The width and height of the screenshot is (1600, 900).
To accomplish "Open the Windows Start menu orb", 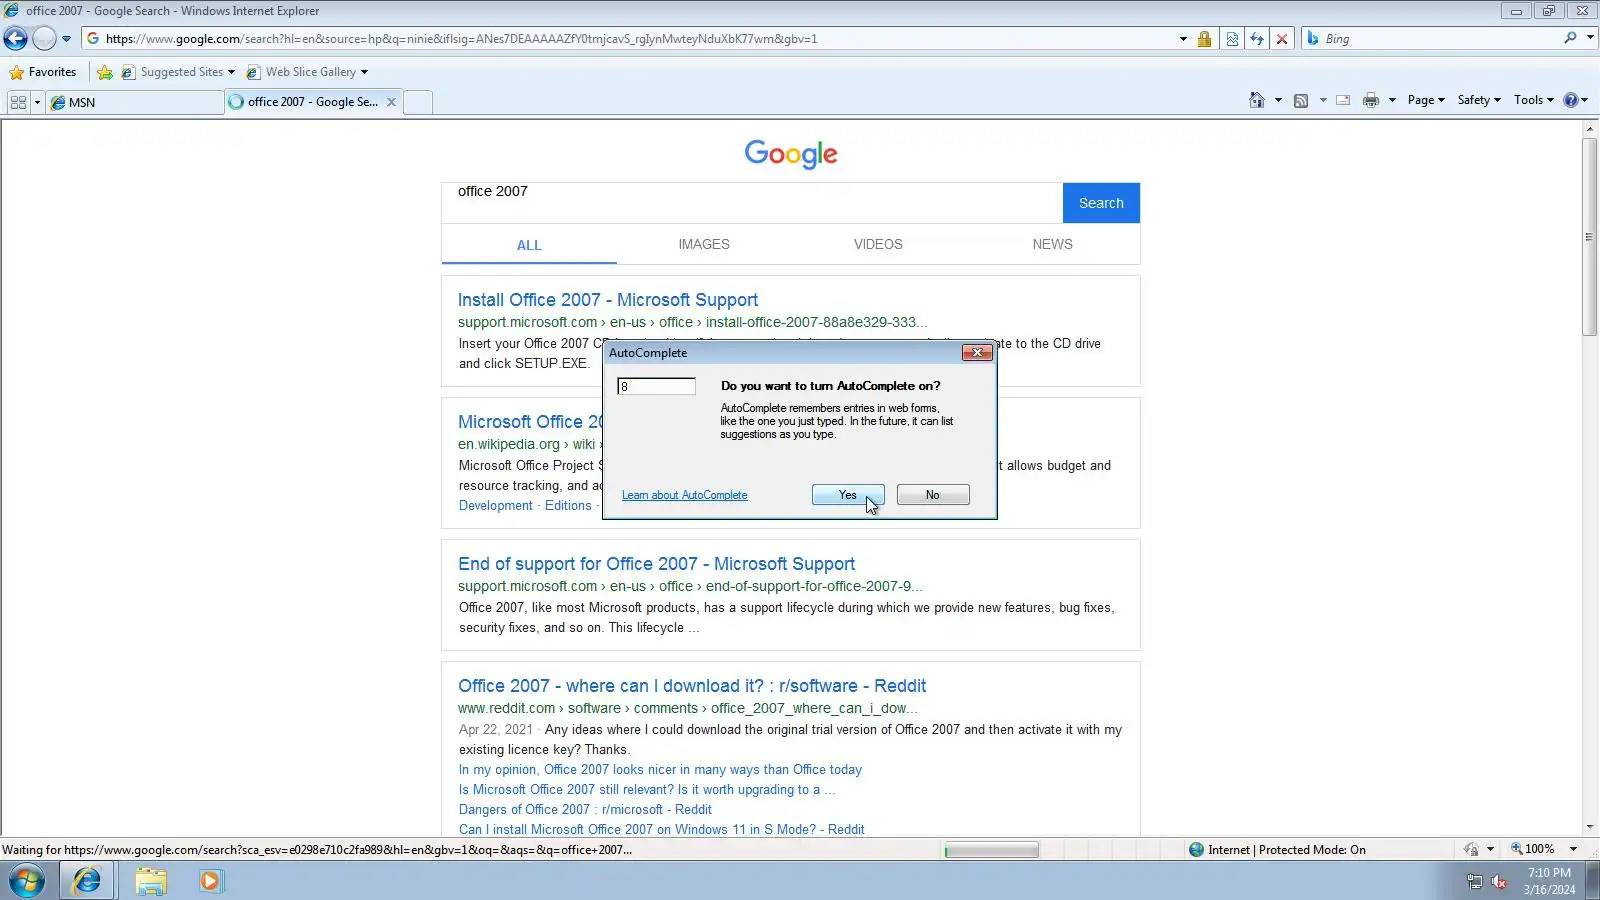I will point(27,881).
